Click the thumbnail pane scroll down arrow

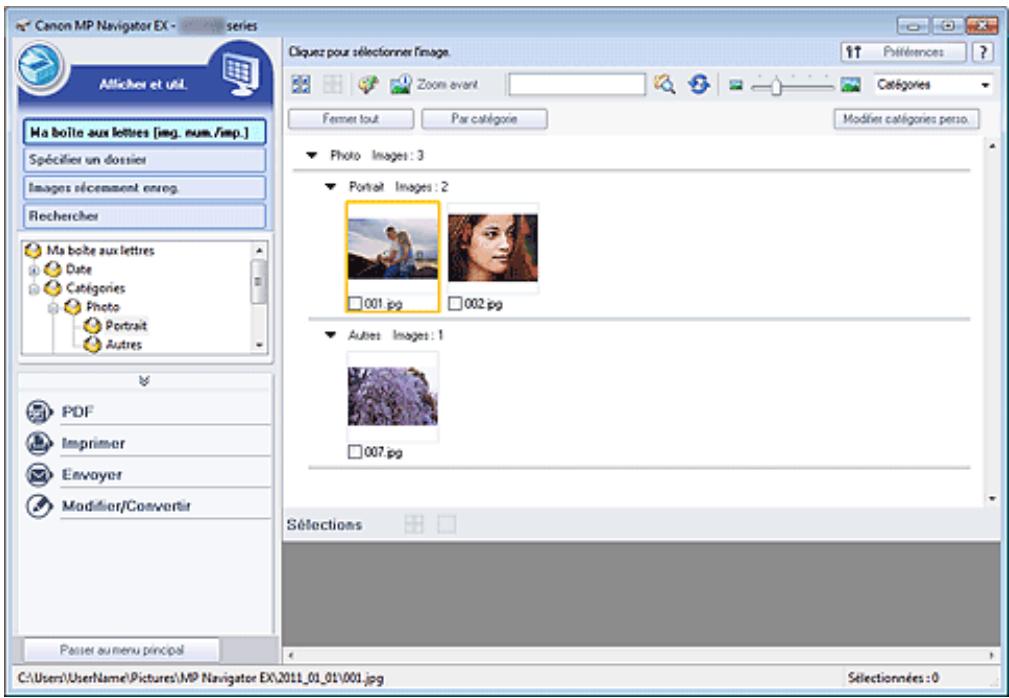pos(992,499)
